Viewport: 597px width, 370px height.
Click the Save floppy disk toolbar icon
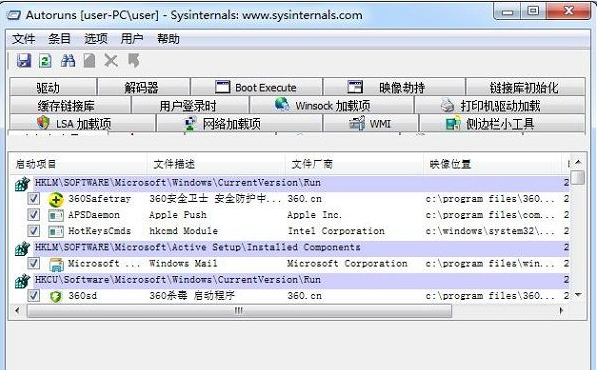24,61
